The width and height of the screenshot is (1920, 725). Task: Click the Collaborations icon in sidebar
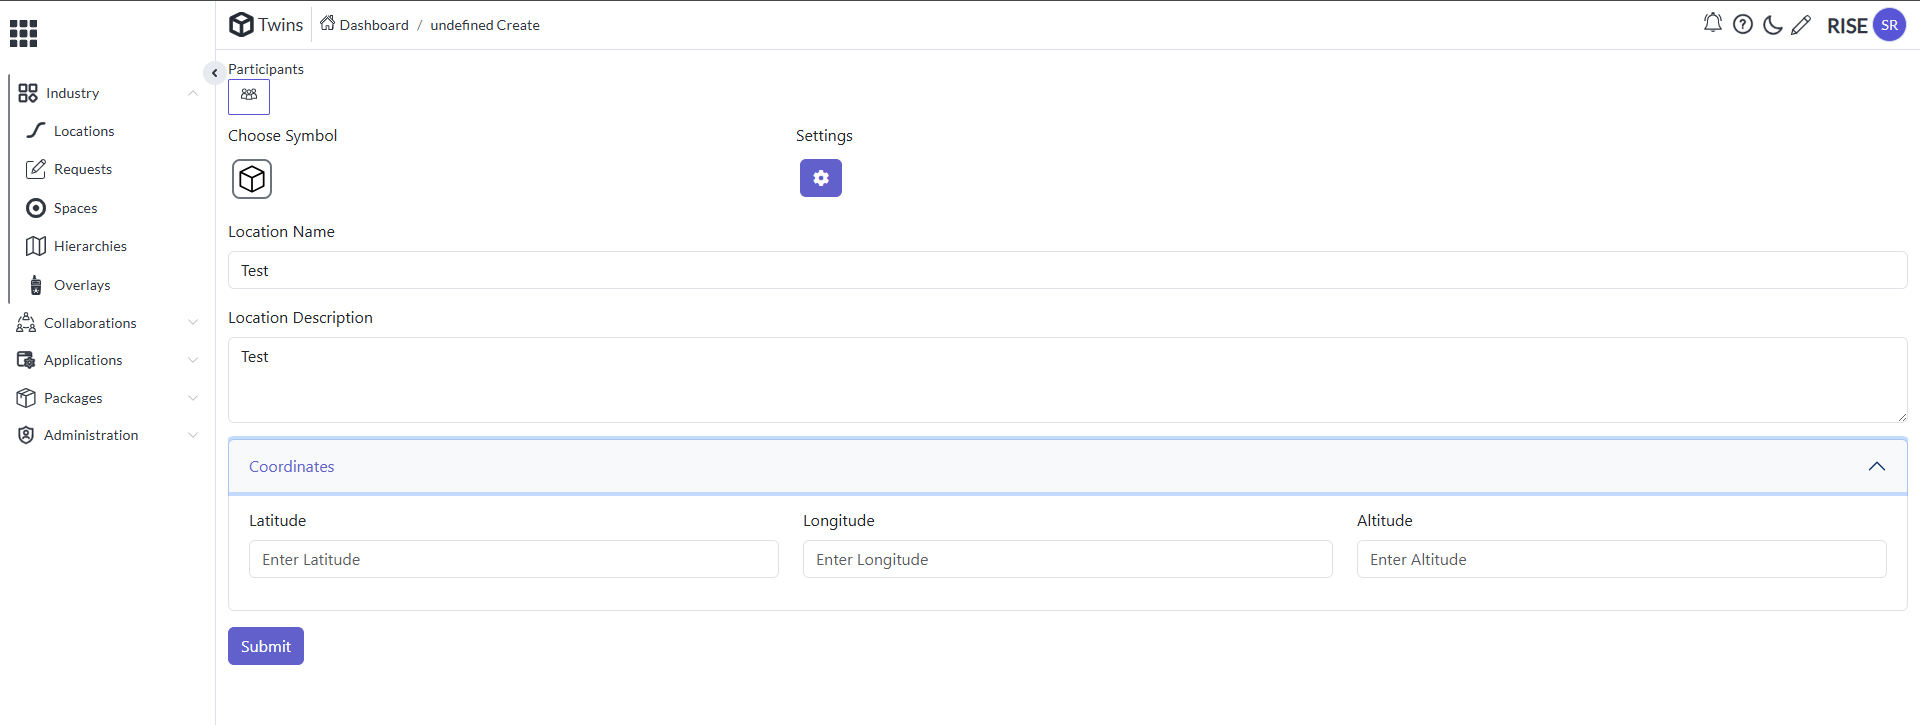26,322
